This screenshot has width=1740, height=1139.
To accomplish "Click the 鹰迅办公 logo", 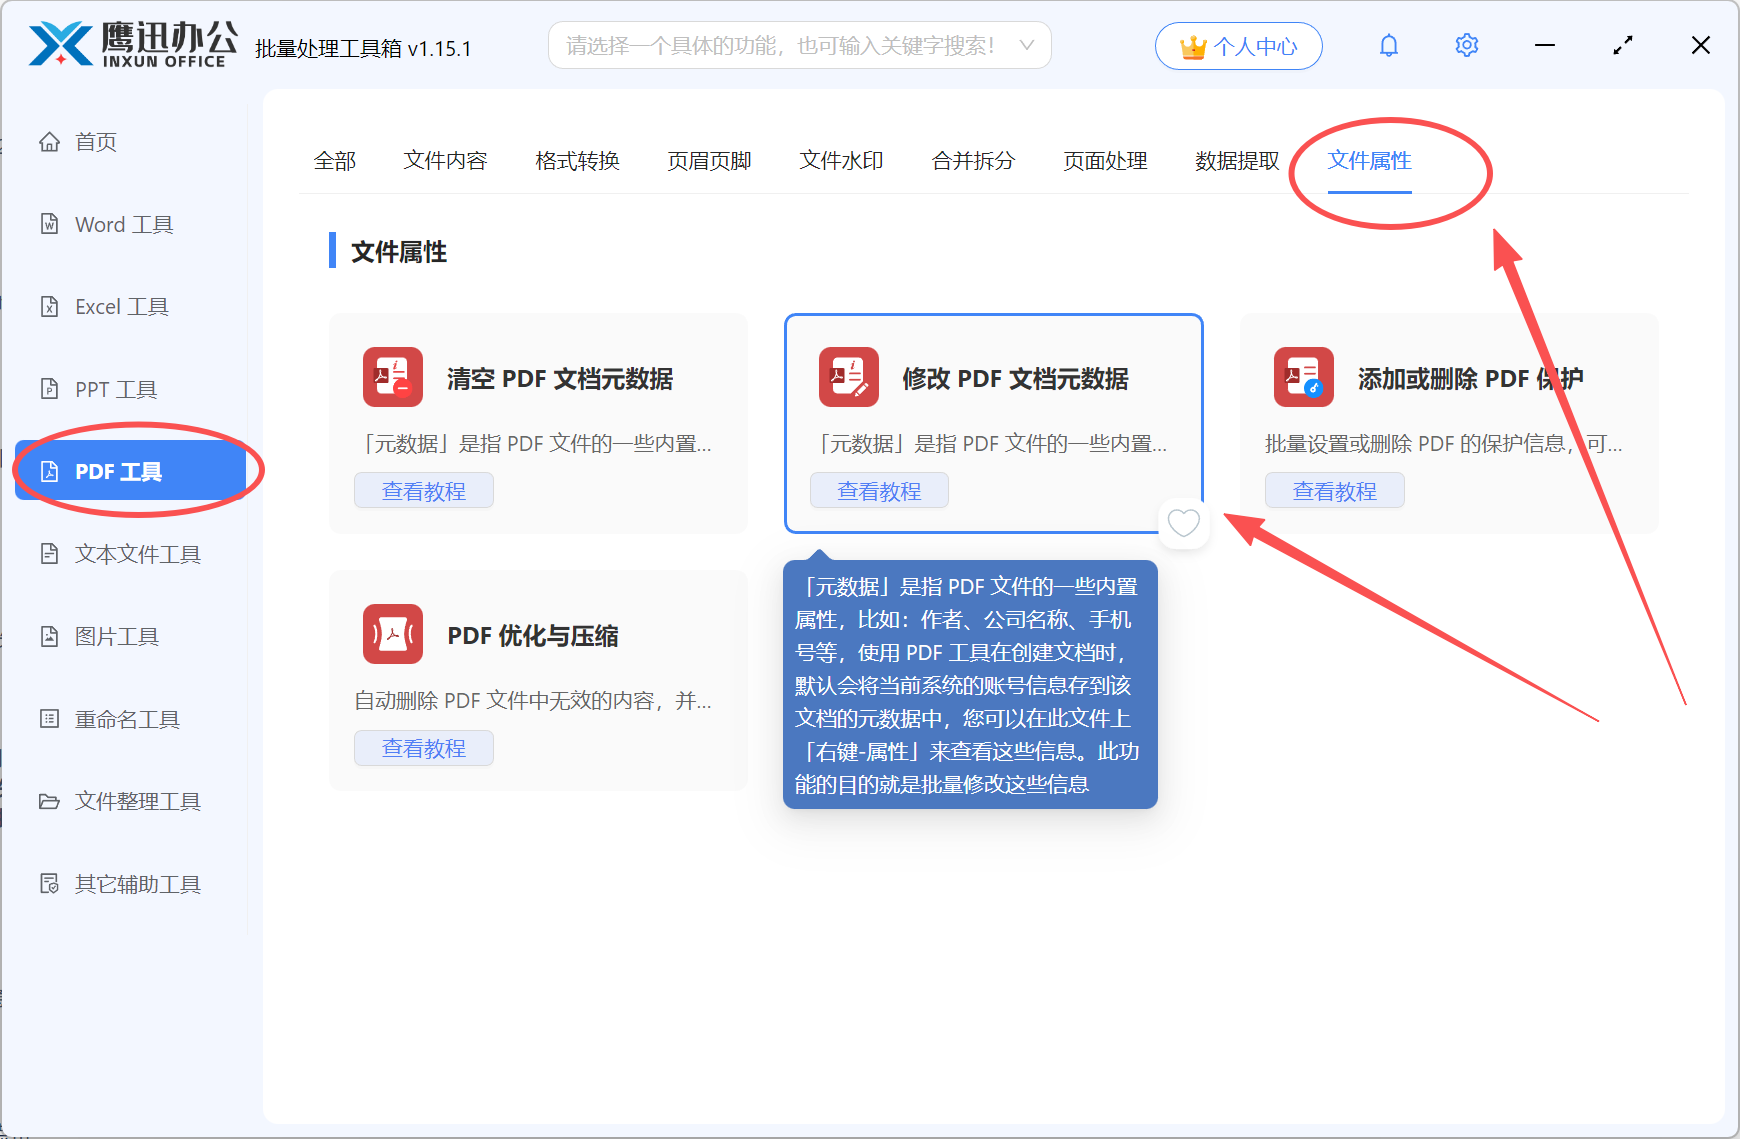I will [130, 45].
